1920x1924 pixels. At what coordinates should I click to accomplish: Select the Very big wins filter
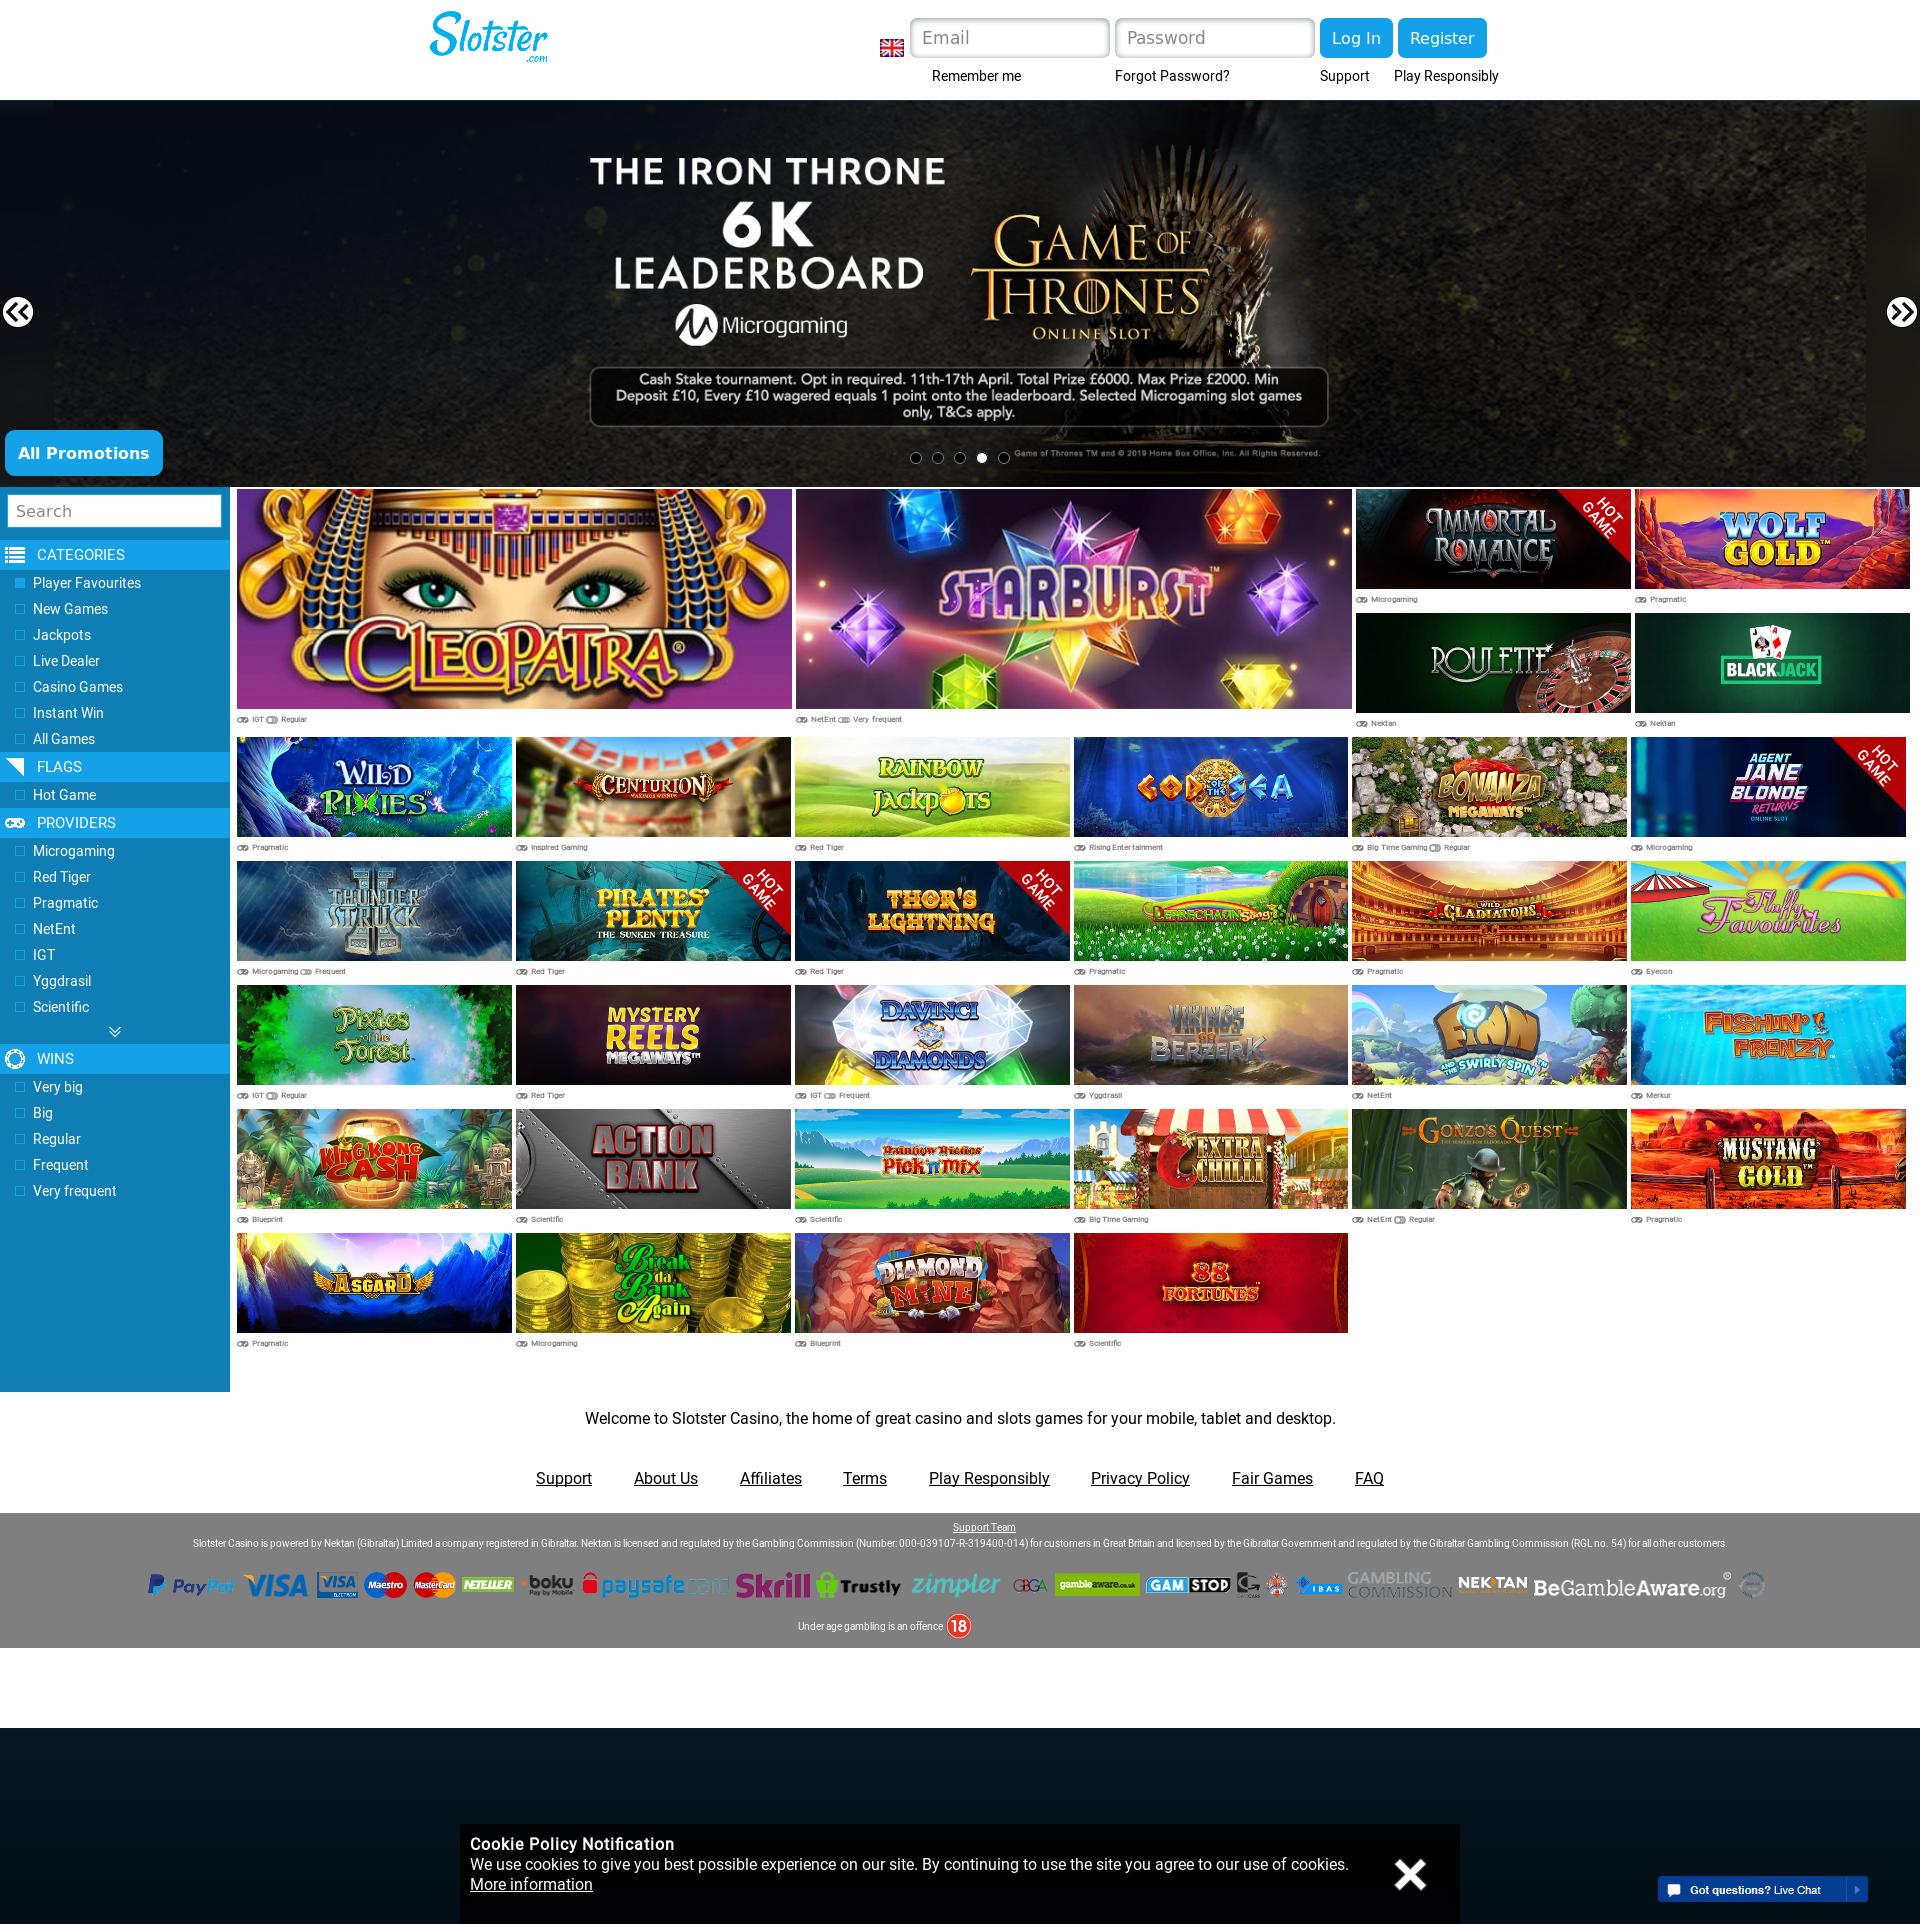pos(20,1087)
